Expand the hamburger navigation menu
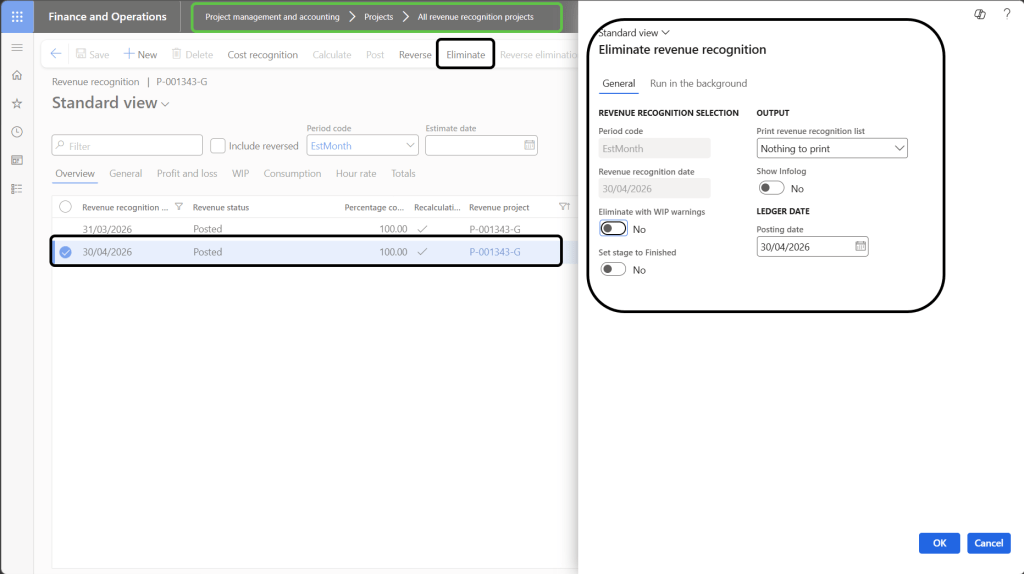Screen dimensions: 1024x574 pyautogui.click(x=17, y=48)
